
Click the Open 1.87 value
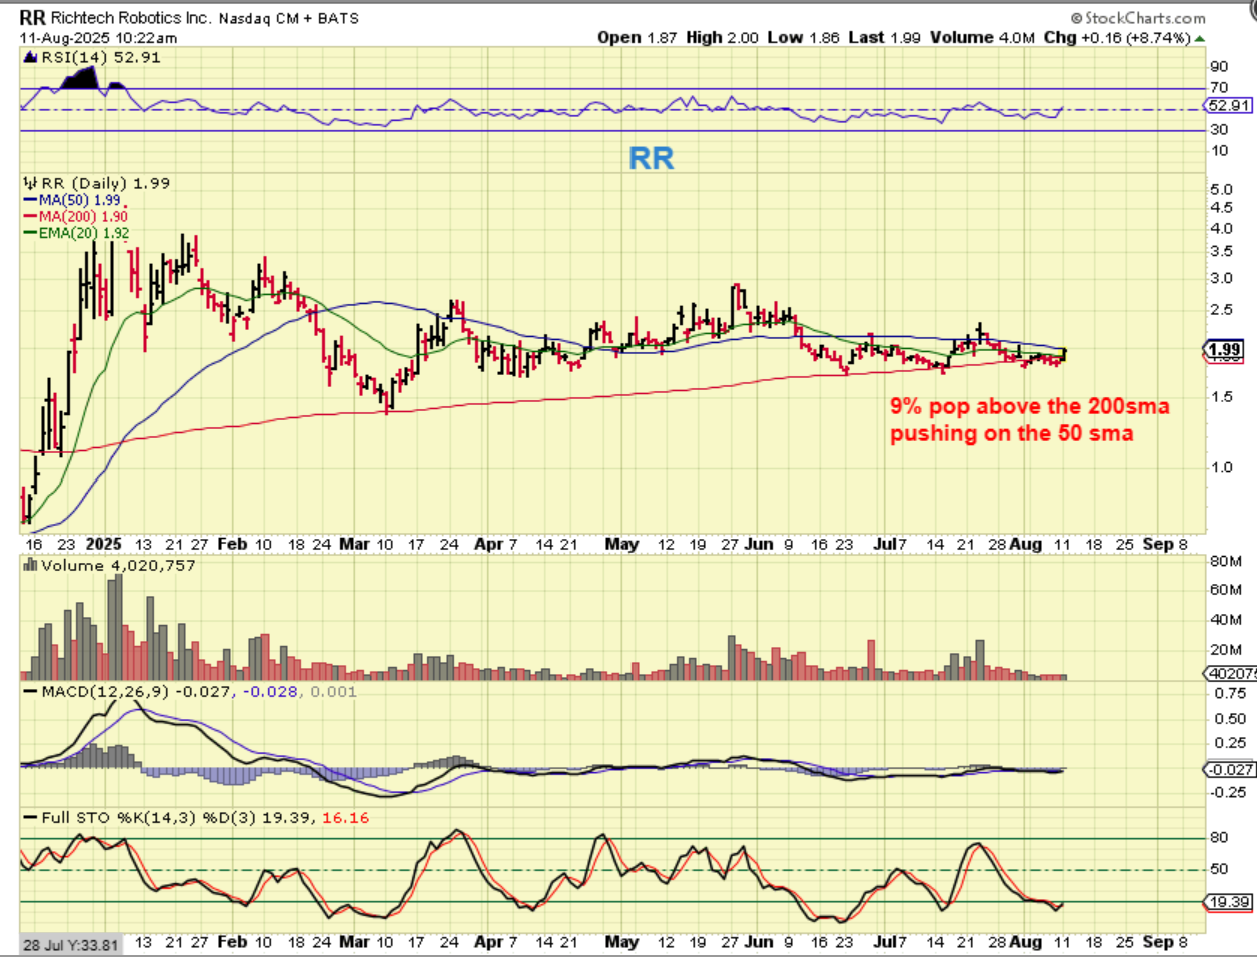[637, 38]
